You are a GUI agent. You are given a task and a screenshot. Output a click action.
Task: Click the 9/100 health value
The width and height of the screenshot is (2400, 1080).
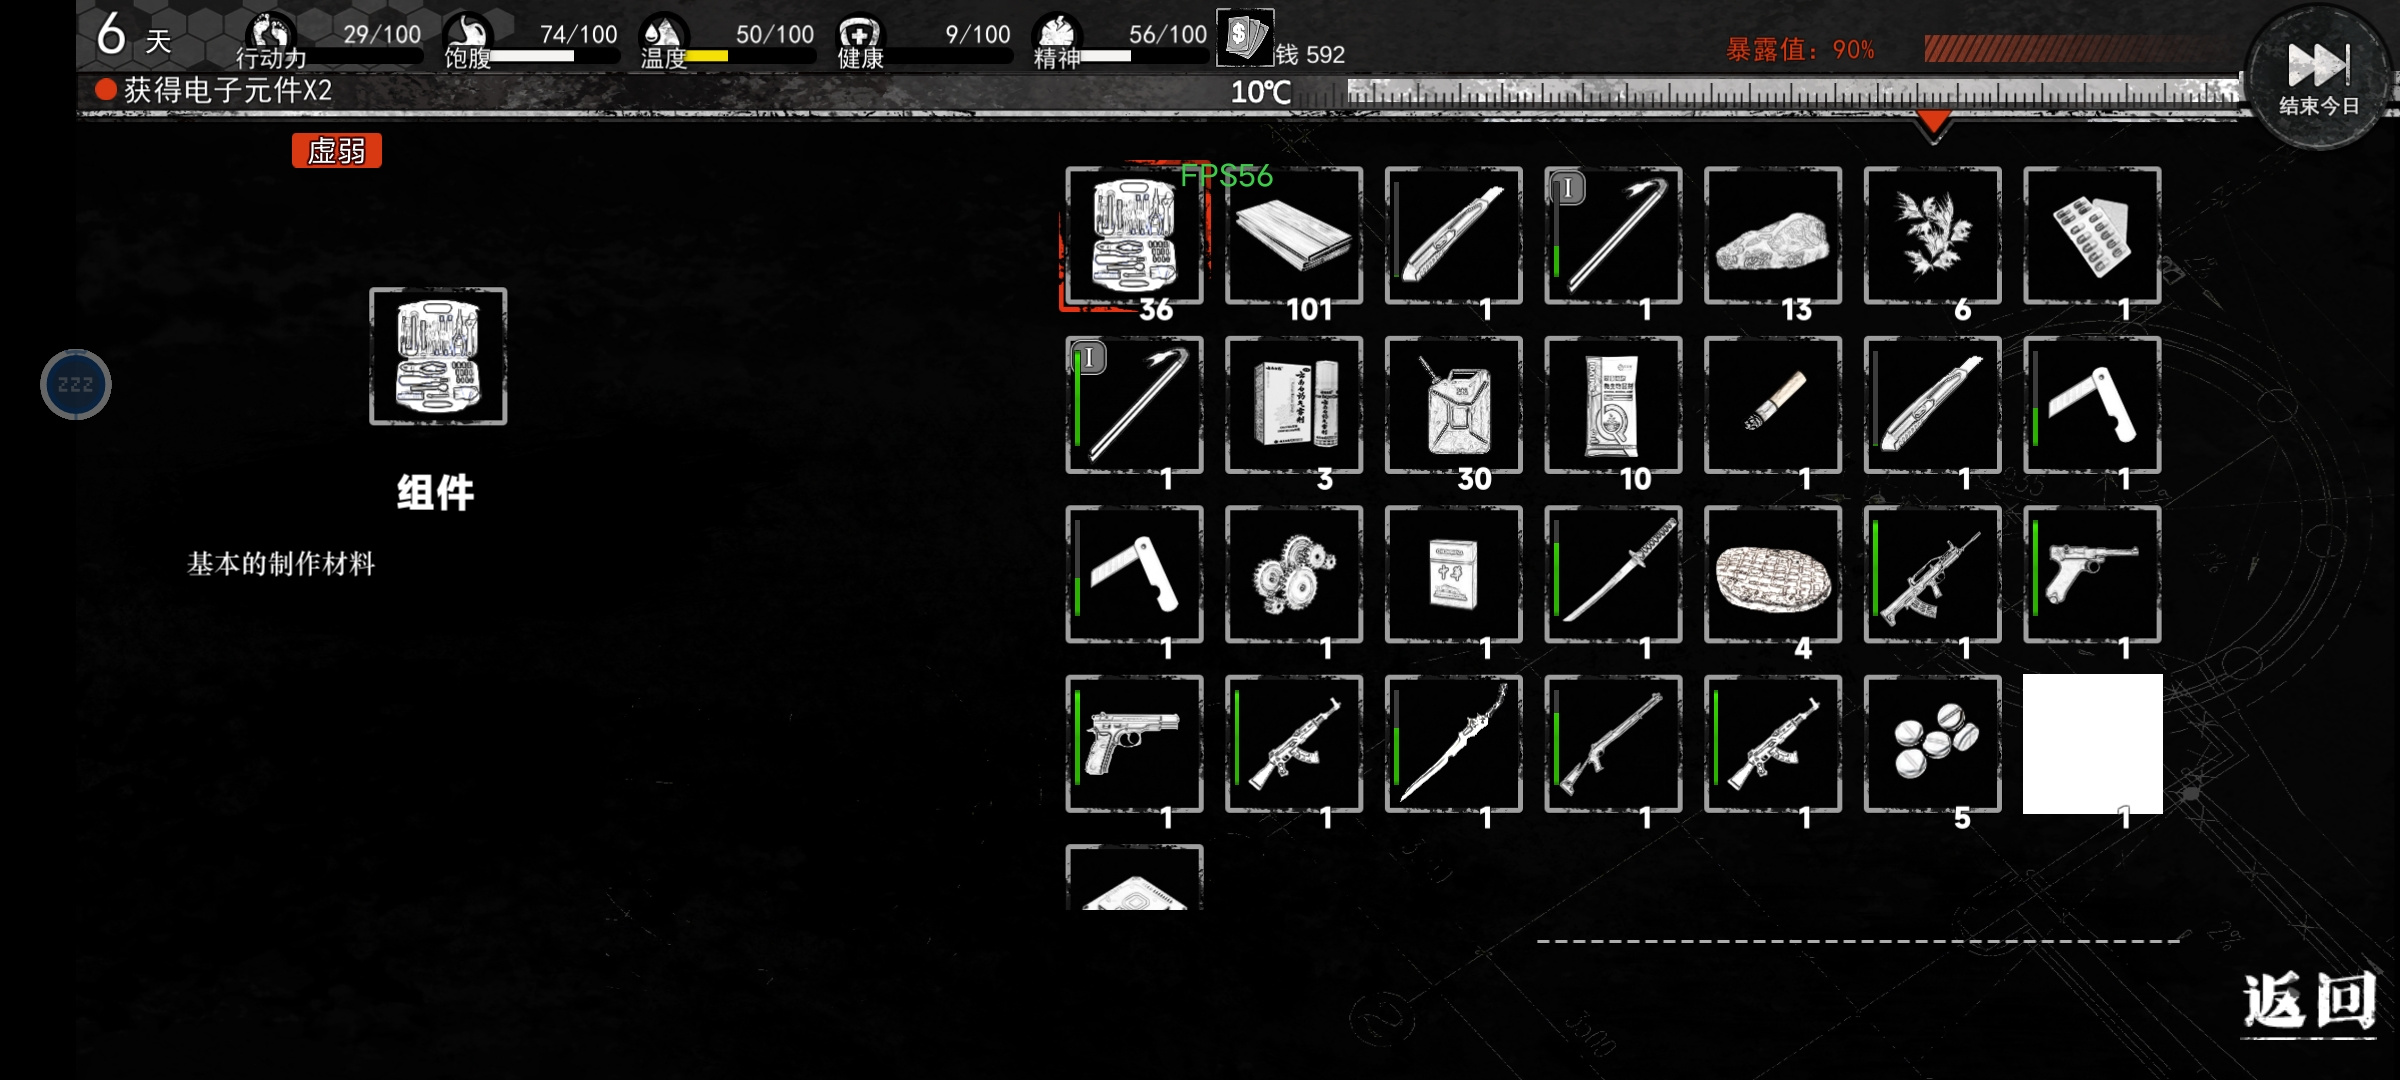977,34
